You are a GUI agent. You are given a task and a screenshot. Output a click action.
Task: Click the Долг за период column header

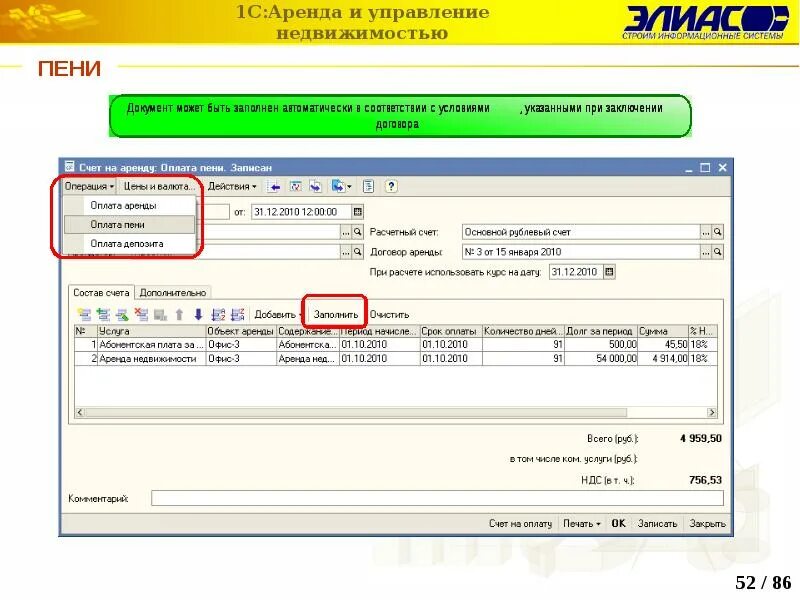[x=601, y=331]
